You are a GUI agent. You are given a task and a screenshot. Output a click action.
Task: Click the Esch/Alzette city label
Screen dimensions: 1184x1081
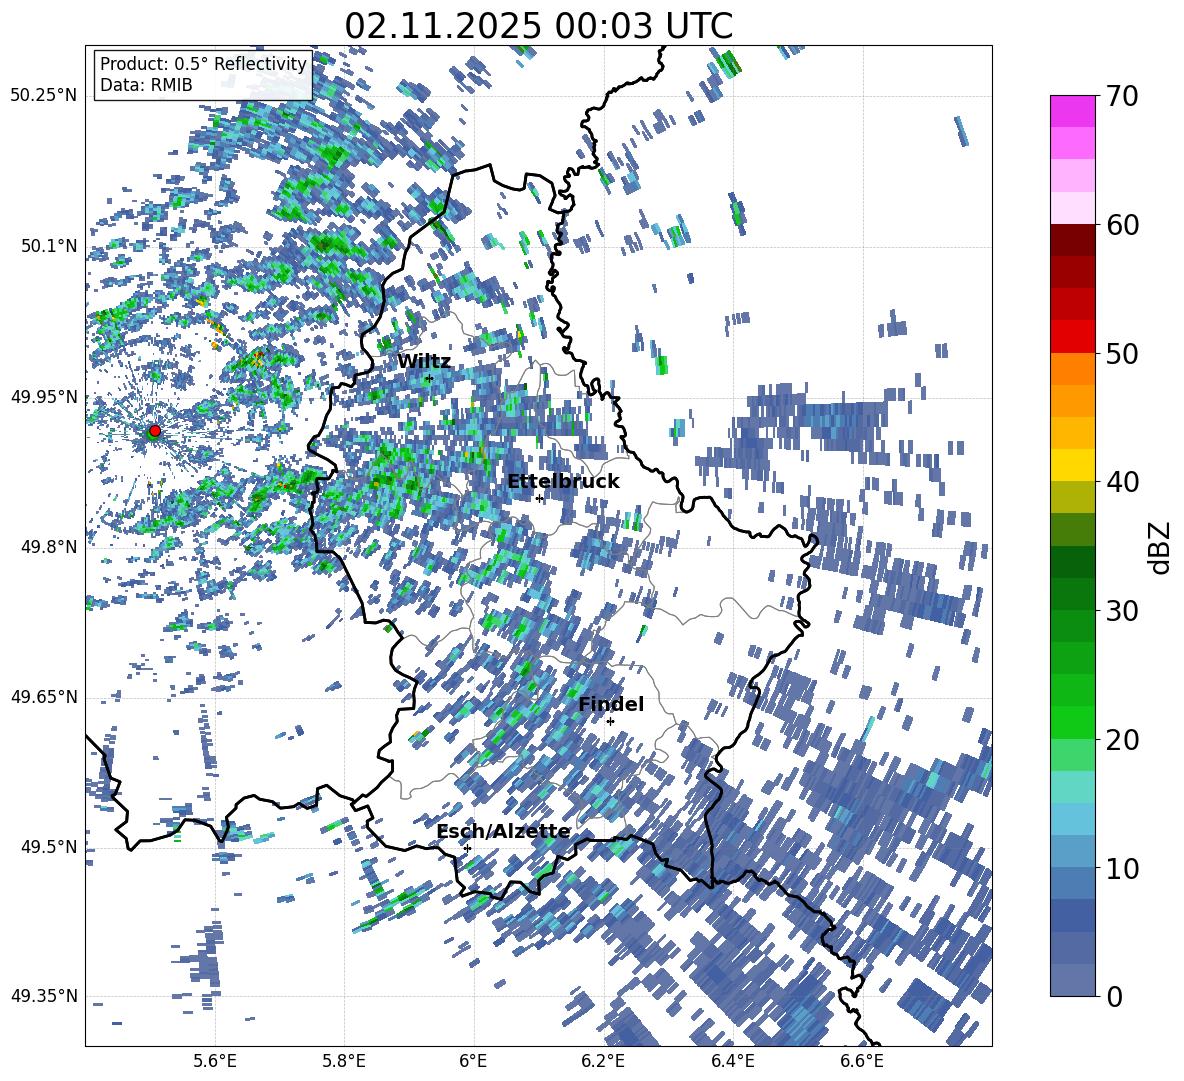point(503,831)
